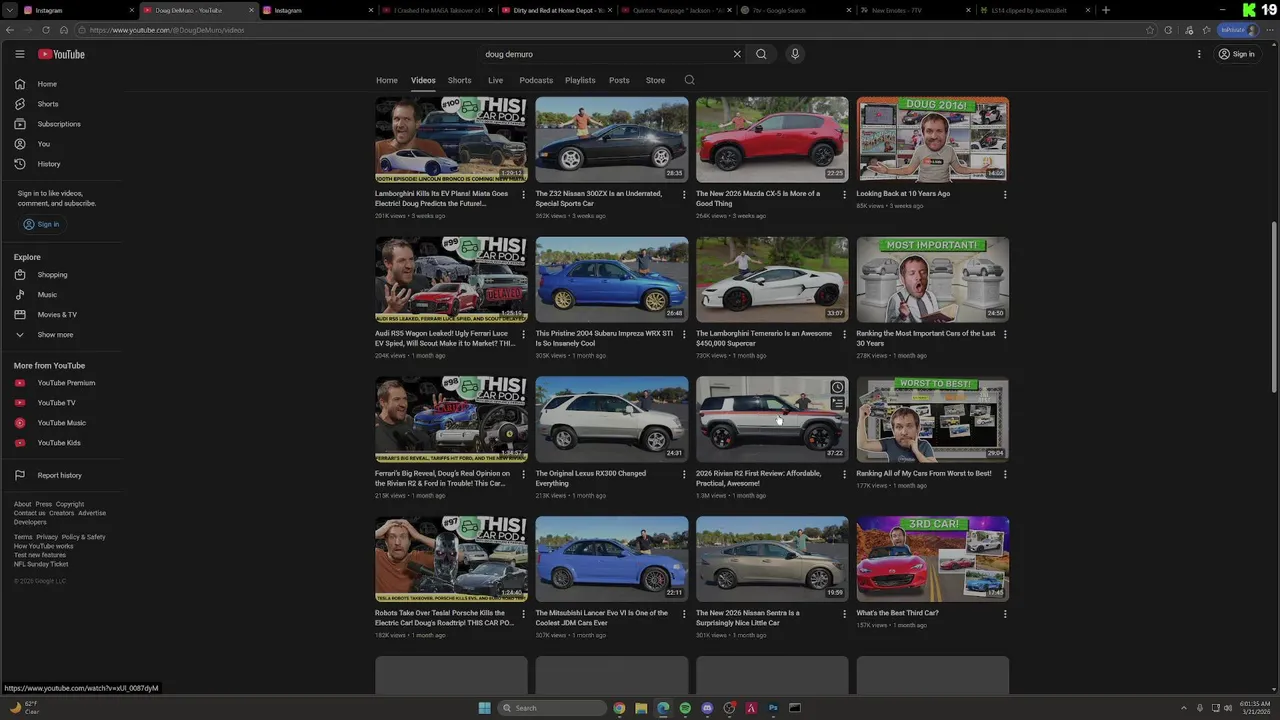Open the Z32 Nissan 300ZX video thumbnail
Screen dimensions: 1280x720
point(612,139)
